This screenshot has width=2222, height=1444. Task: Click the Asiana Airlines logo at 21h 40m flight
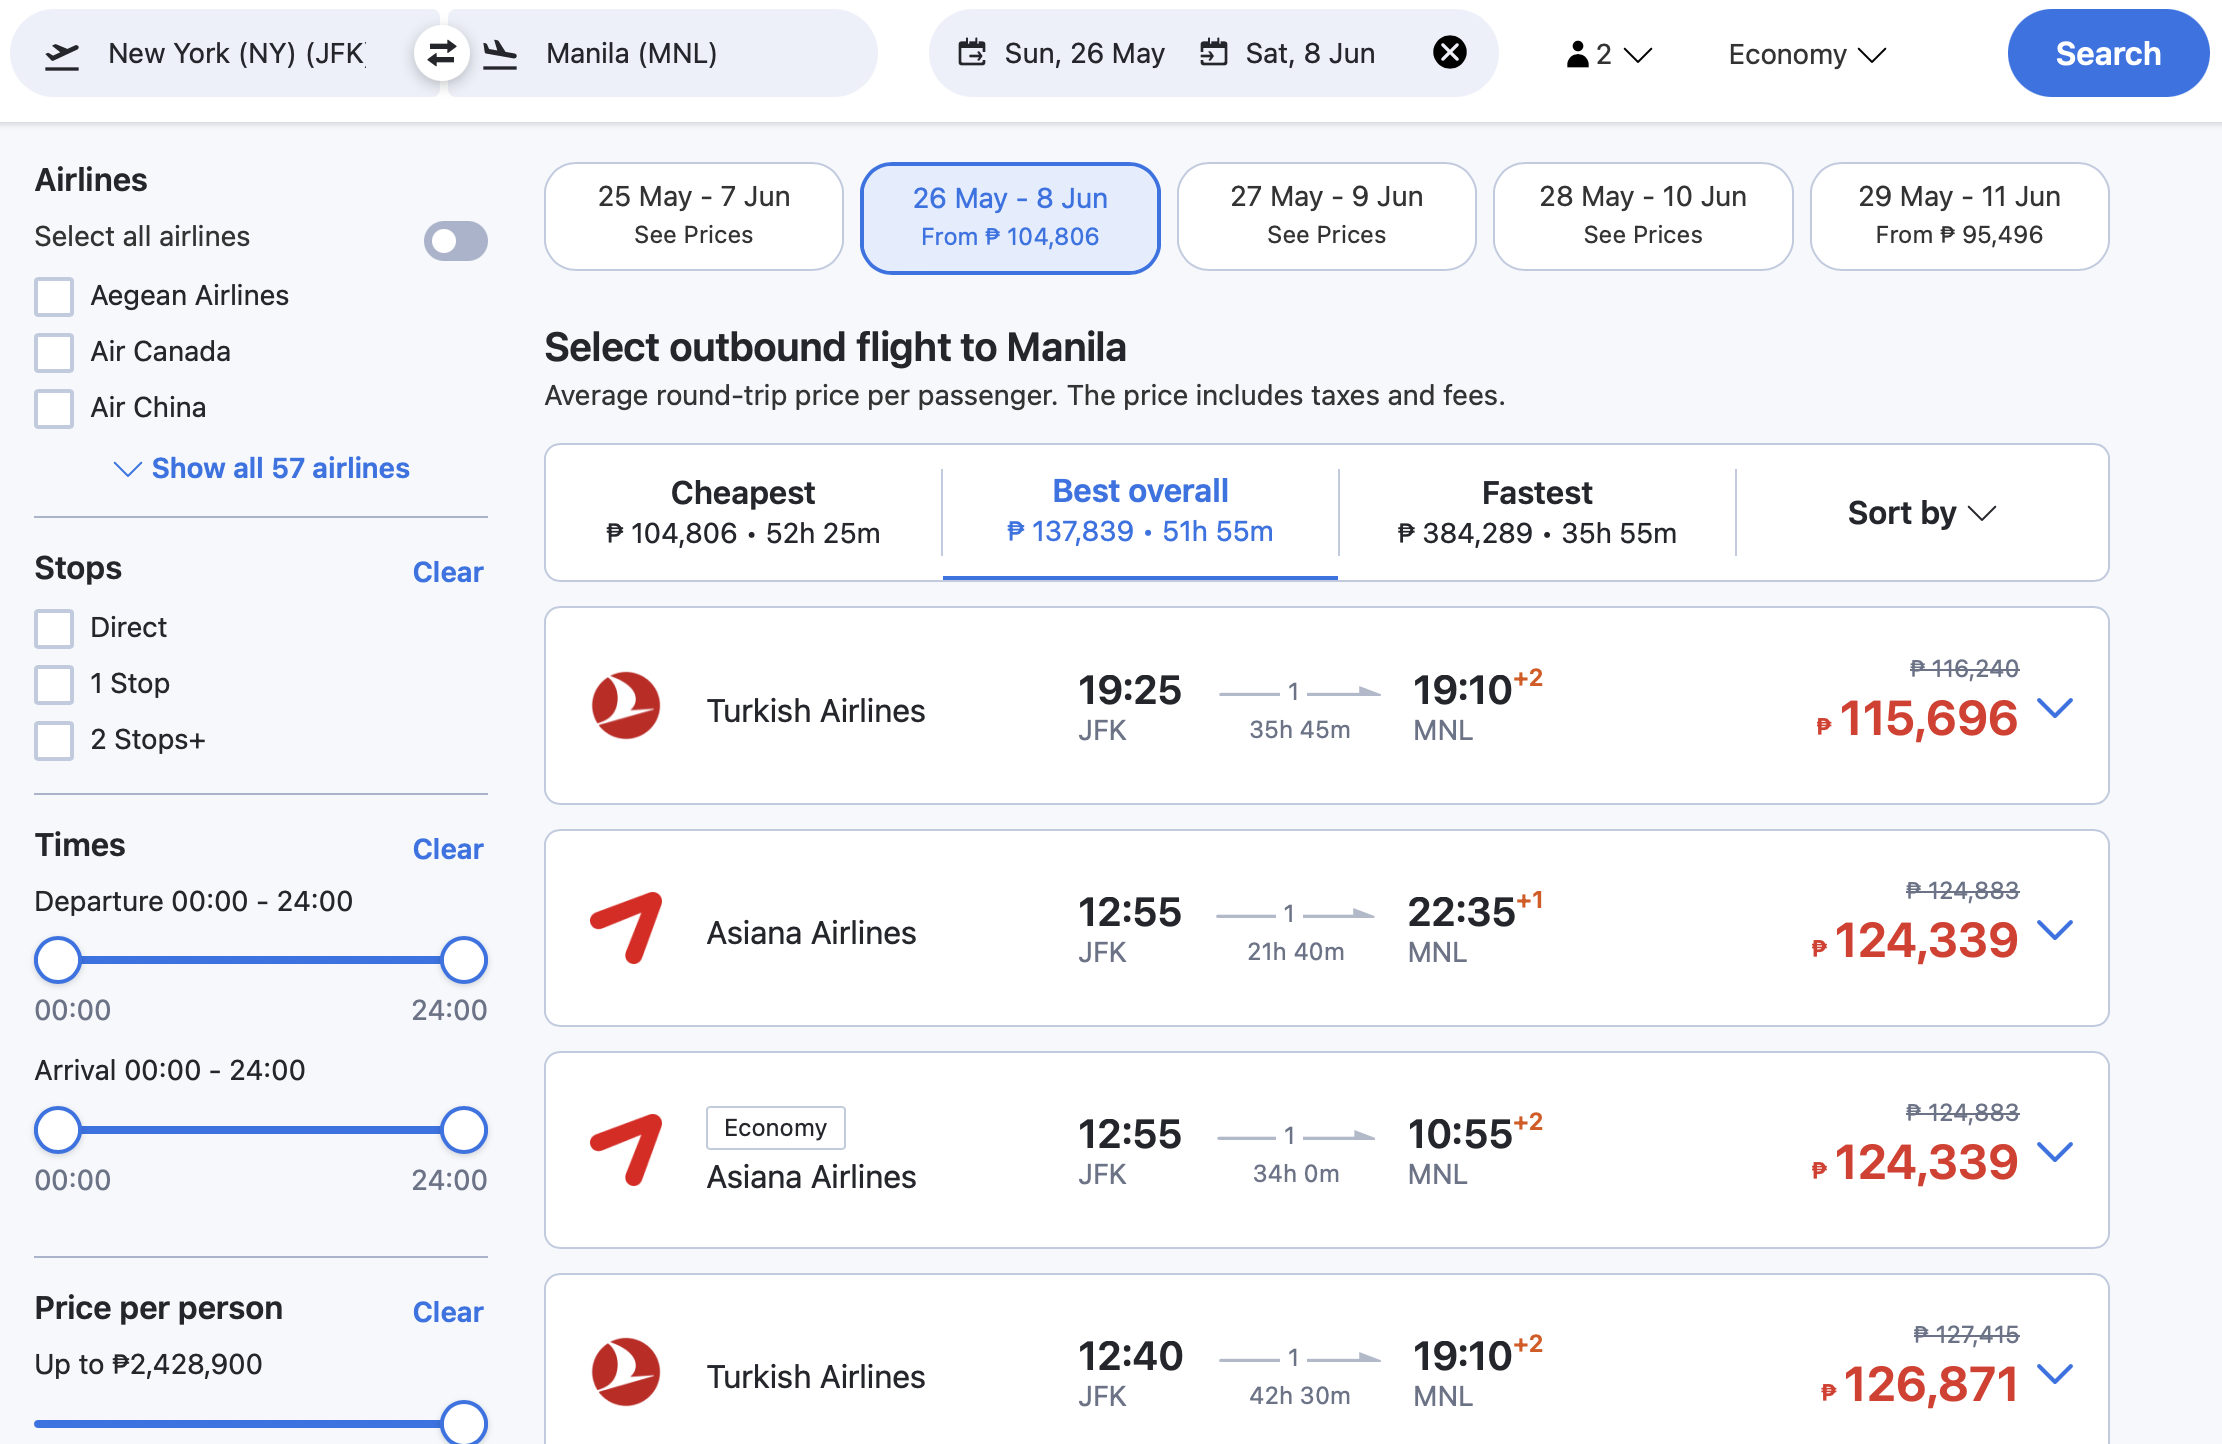626,928
